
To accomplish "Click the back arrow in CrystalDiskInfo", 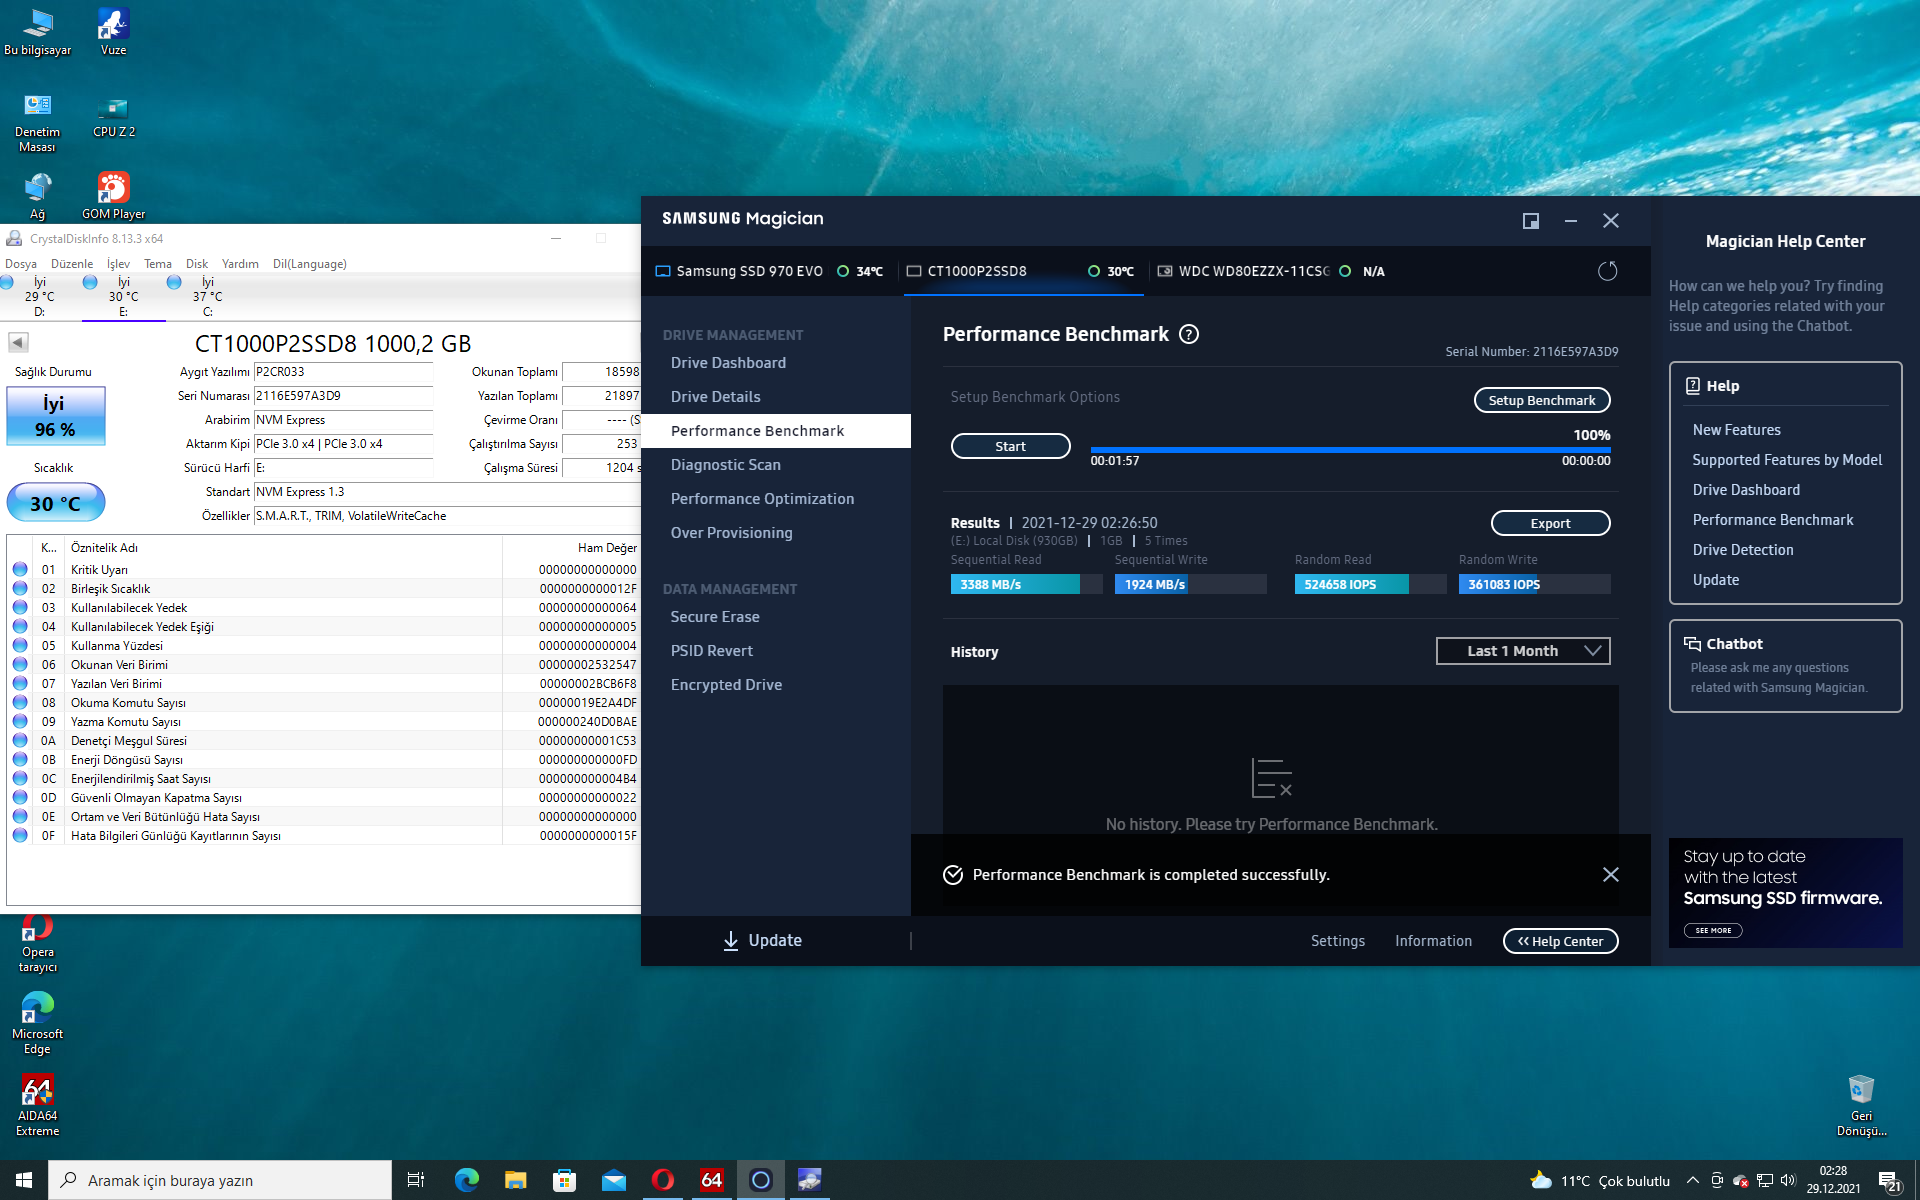I will click(x=18, y=343).
